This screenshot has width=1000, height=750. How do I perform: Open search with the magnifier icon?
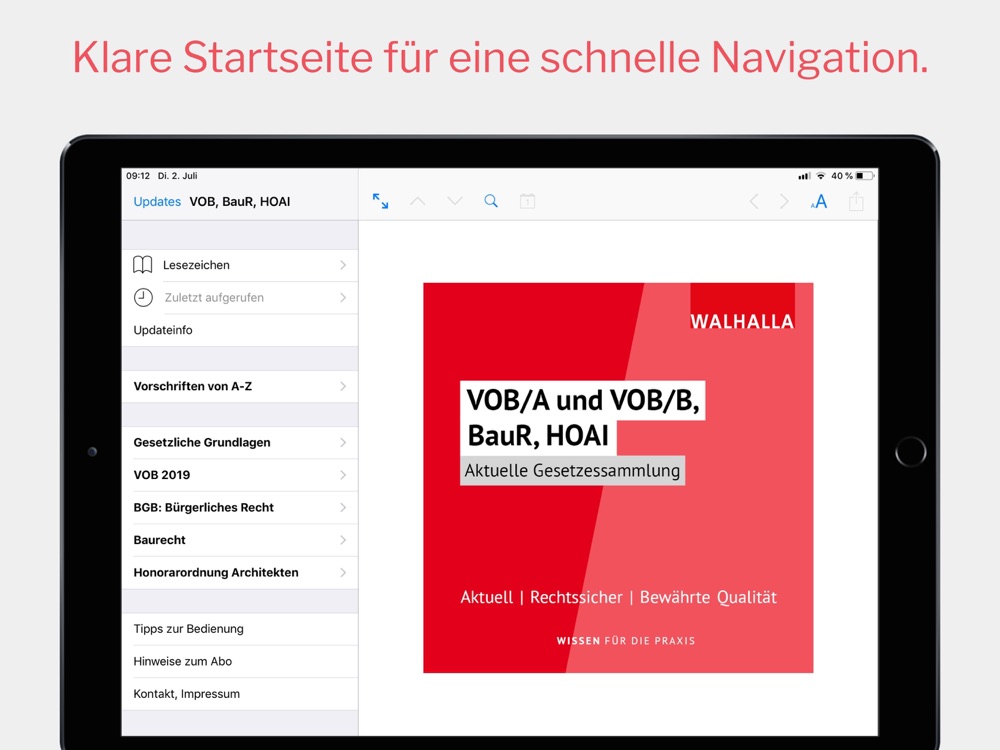pos(490,201)
